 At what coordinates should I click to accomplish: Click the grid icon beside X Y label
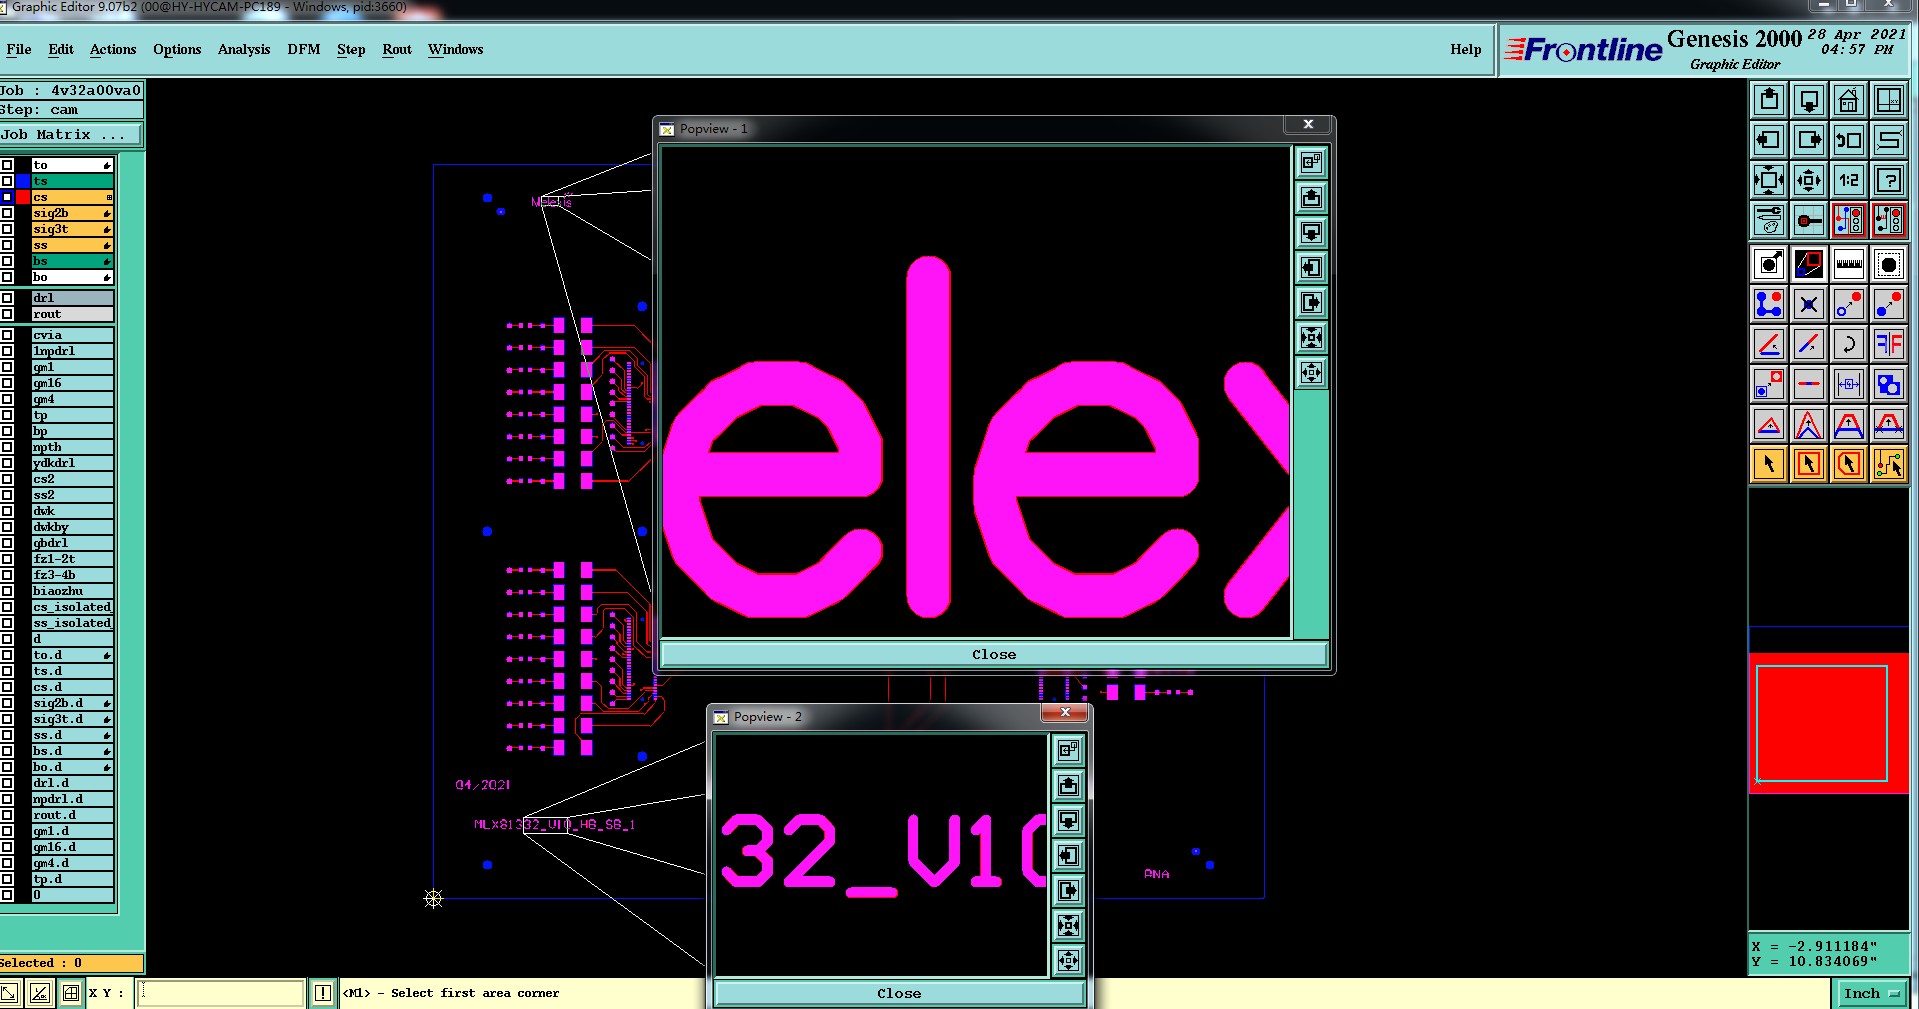point(71,993)
